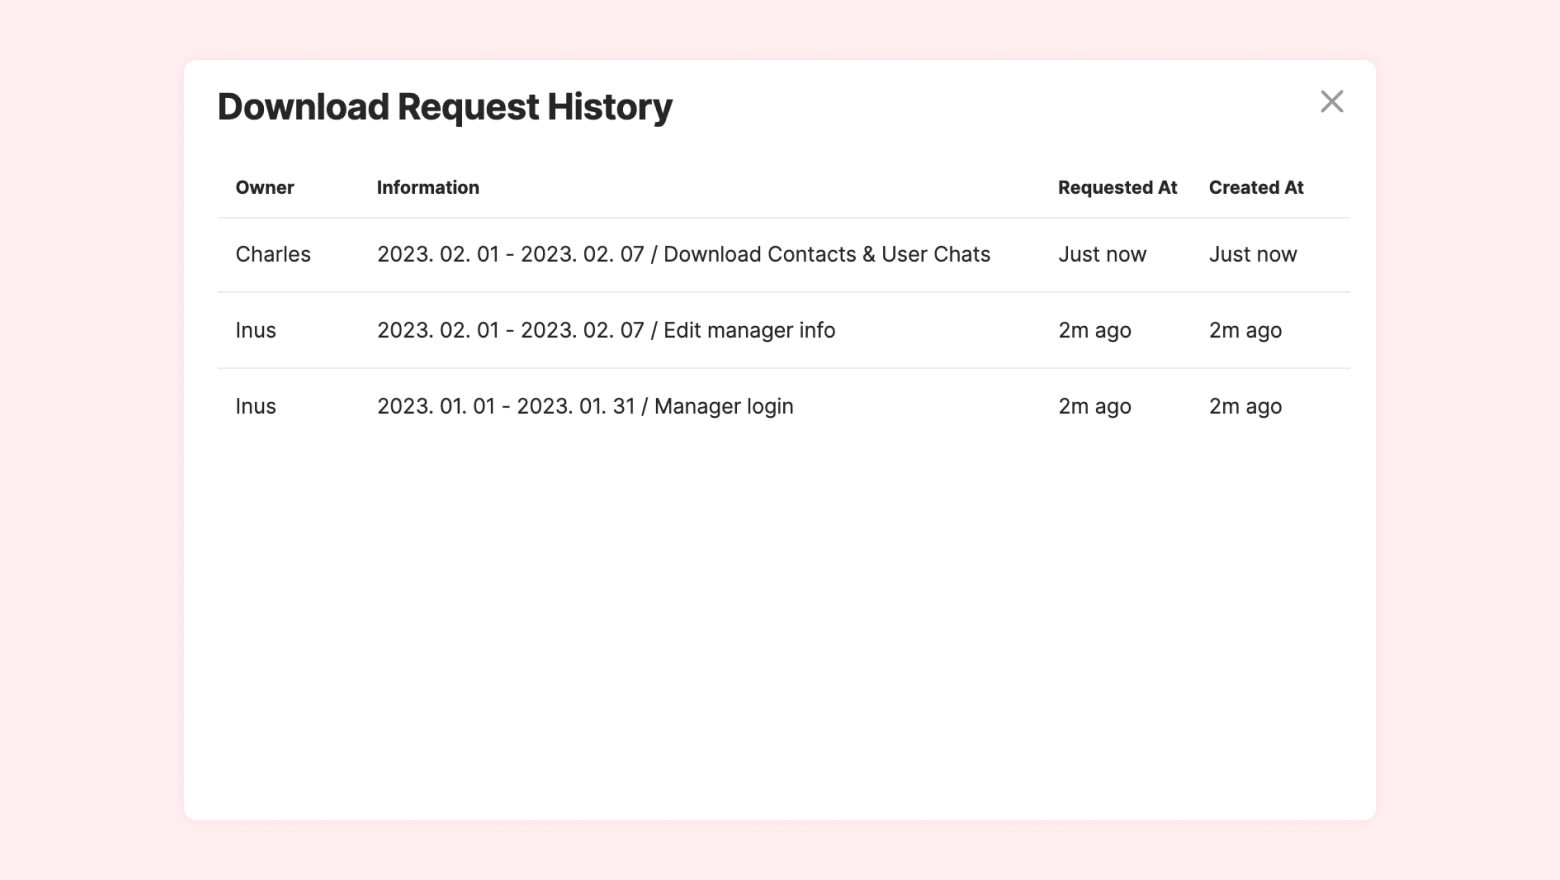The width and height of the screenshot is (1560, 880).
Task: Click Created At time for Manager login
Action: tap(1245, 407)
